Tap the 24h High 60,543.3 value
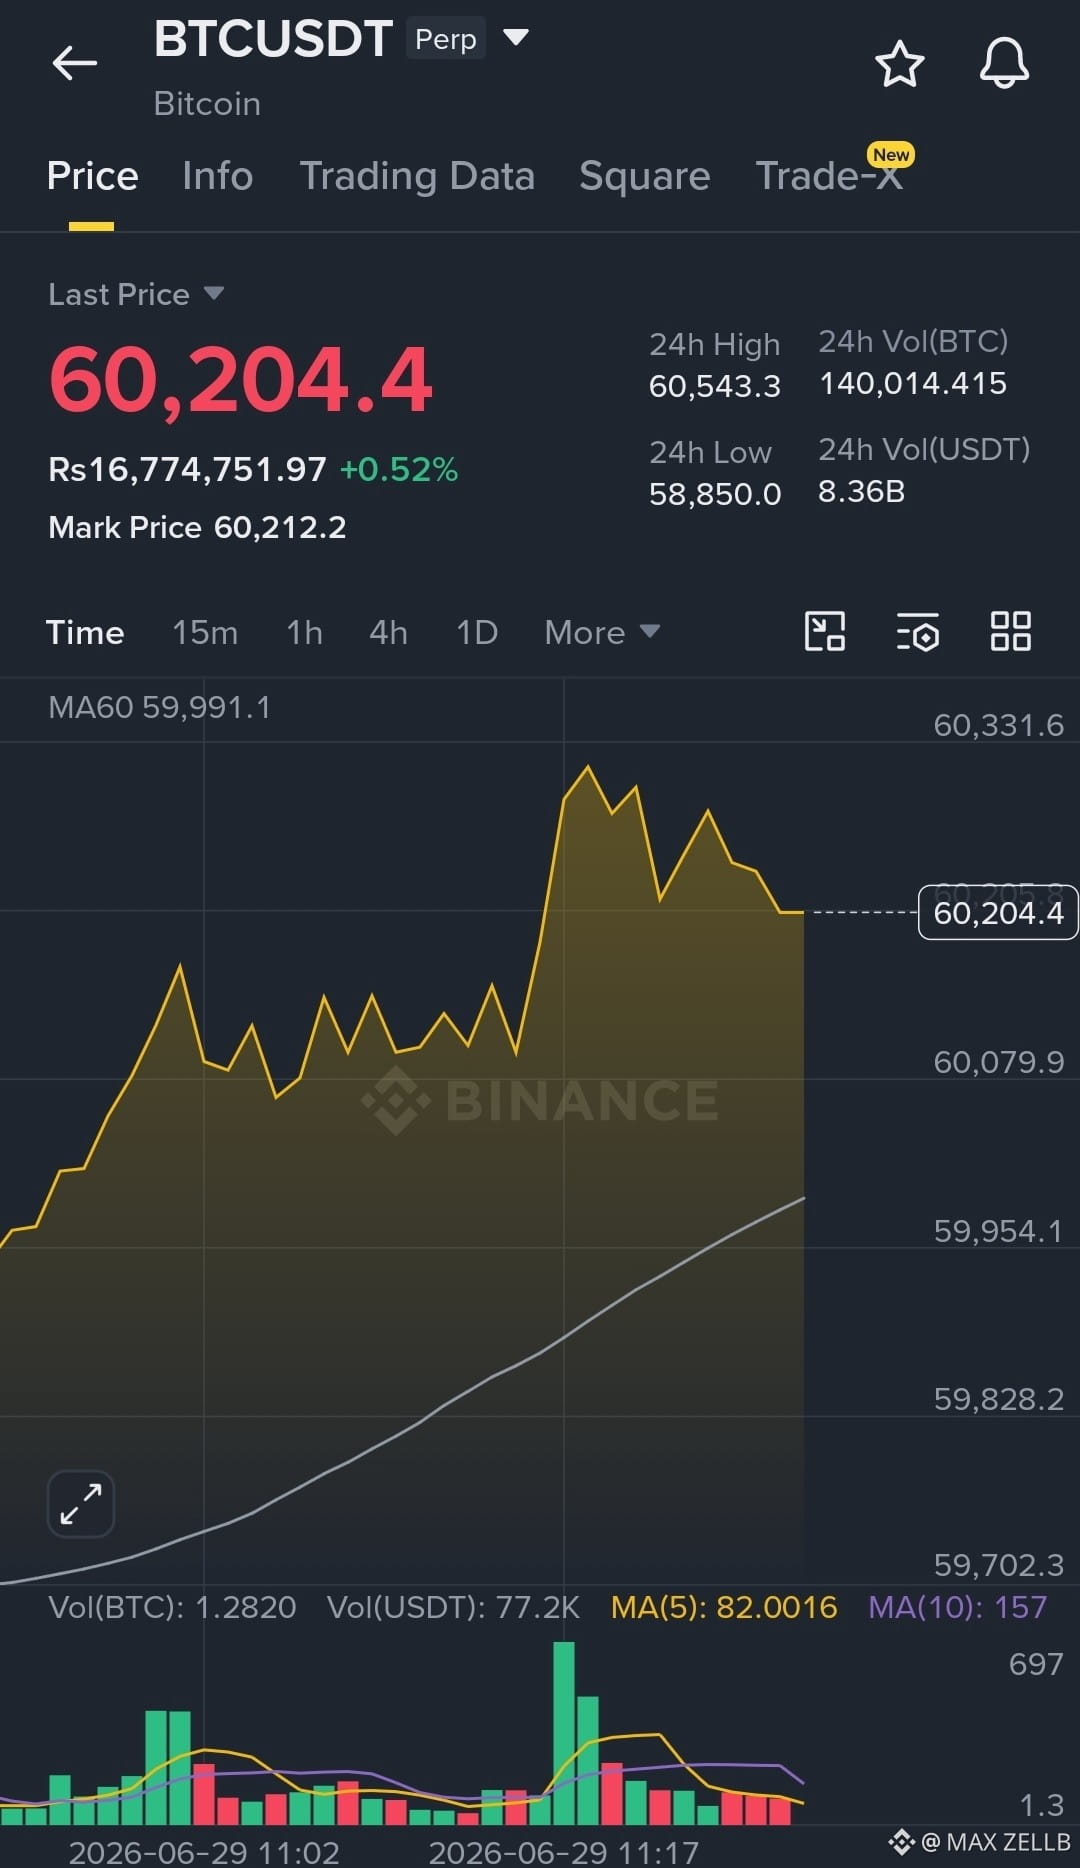This screenshot has height=1868, width=1080. click(x=715, y=386)
